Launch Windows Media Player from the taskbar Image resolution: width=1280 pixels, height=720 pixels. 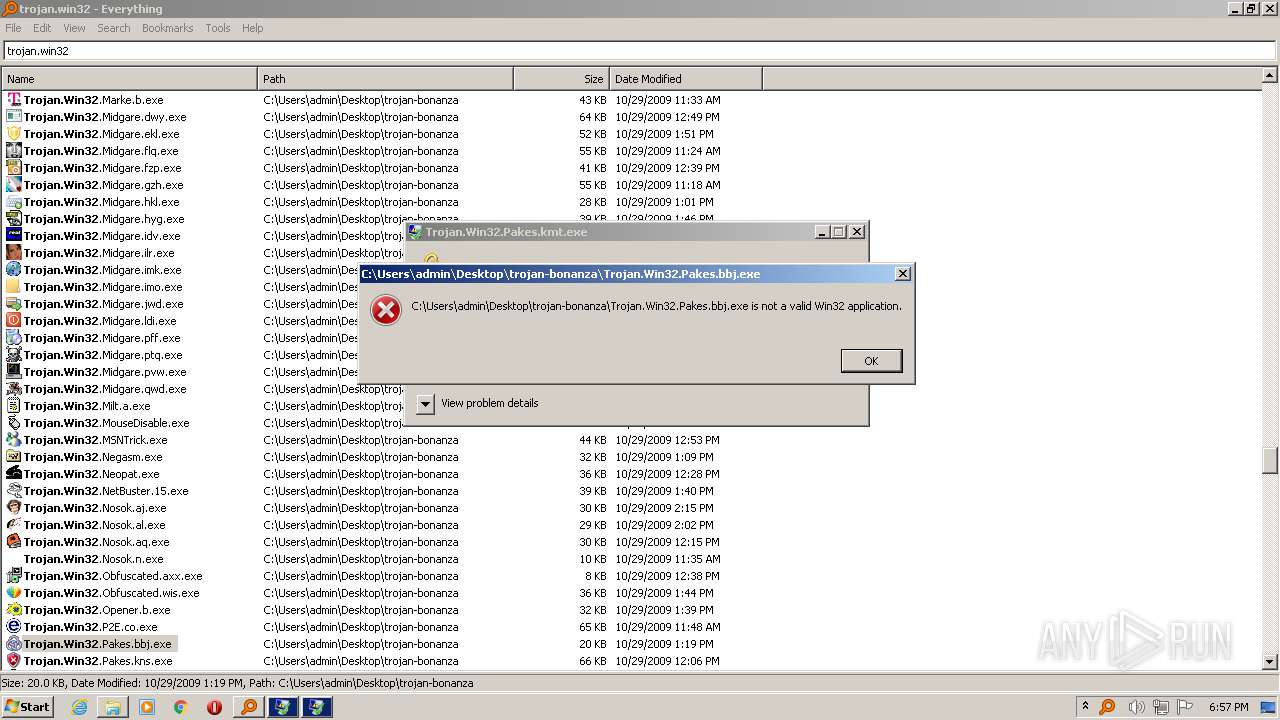pyautogui.click(x=147, y=707)
